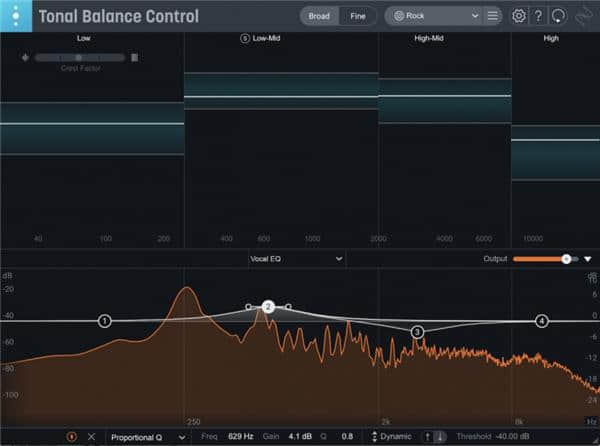Solo the Low-Mid band S icon
The image size is (600, 446).
pyautogui.click(x=245, y=38)
